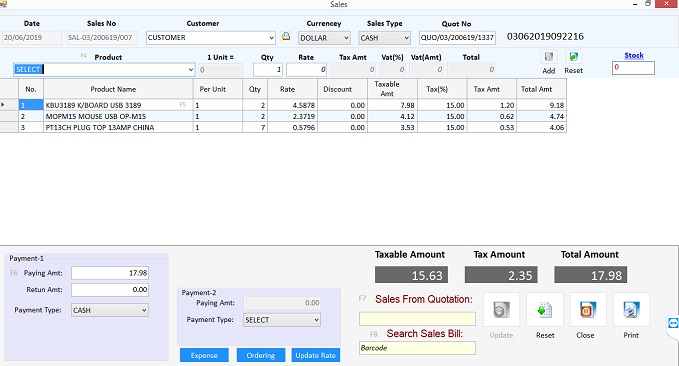Viewport: 679px width, 366px height.
Task: Click the Quot No field
Action: [457, 38]
